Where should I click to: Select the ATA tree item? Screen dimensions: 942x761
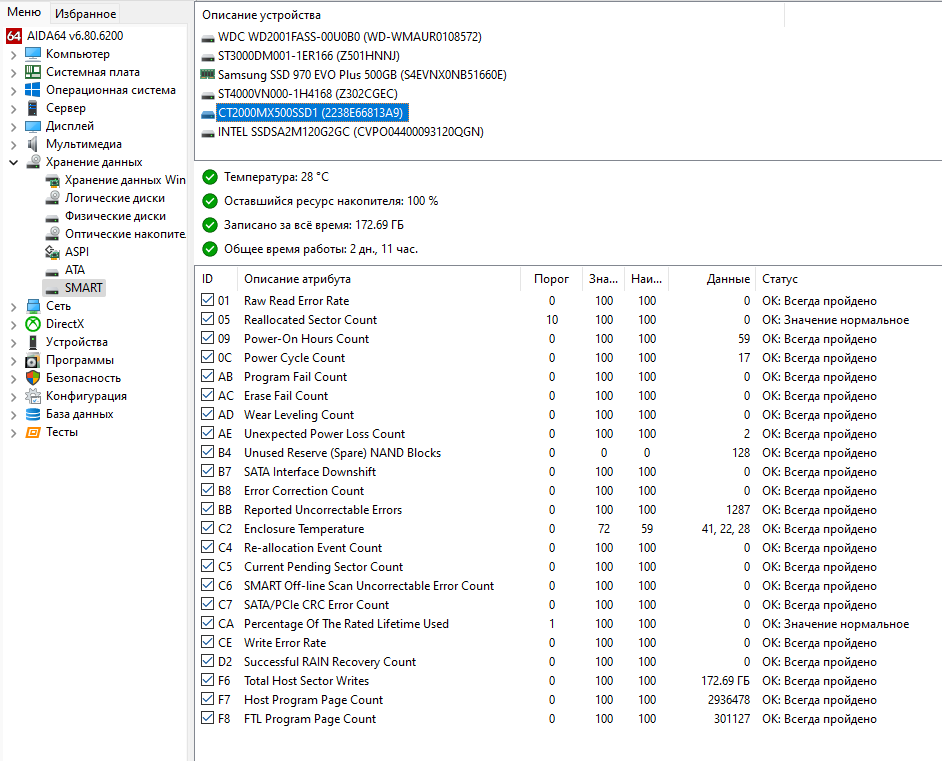click(x=75, y=270)
